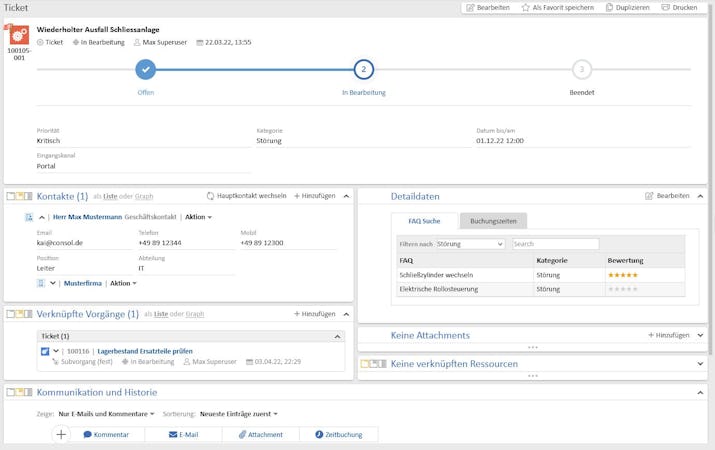Click ticket number 100105-001

(x=19, y=54)
